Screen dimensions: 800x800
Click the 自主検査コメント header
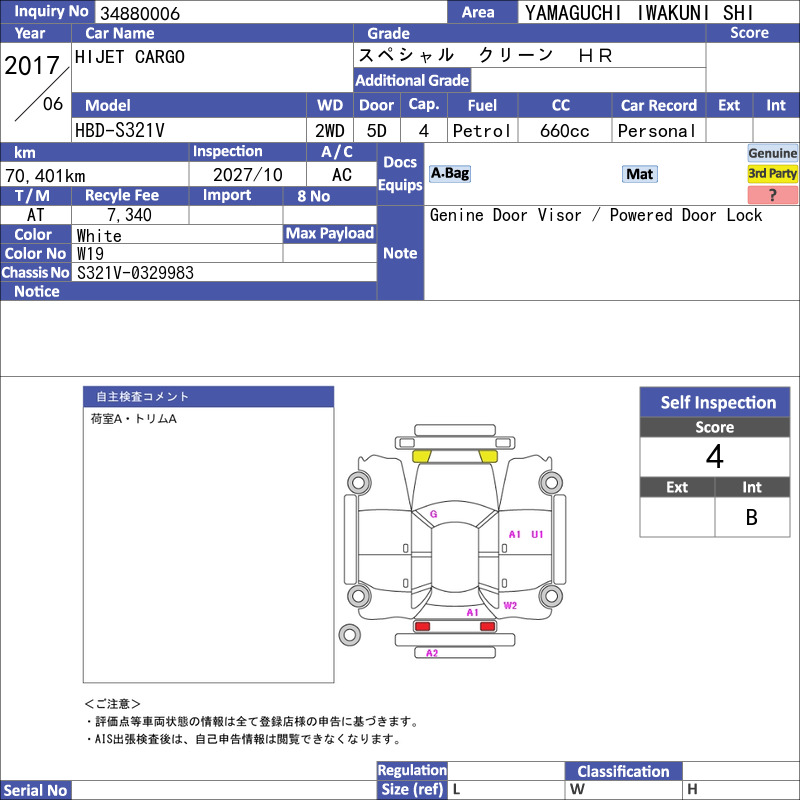pyautogui.click(x=208, y=396)
